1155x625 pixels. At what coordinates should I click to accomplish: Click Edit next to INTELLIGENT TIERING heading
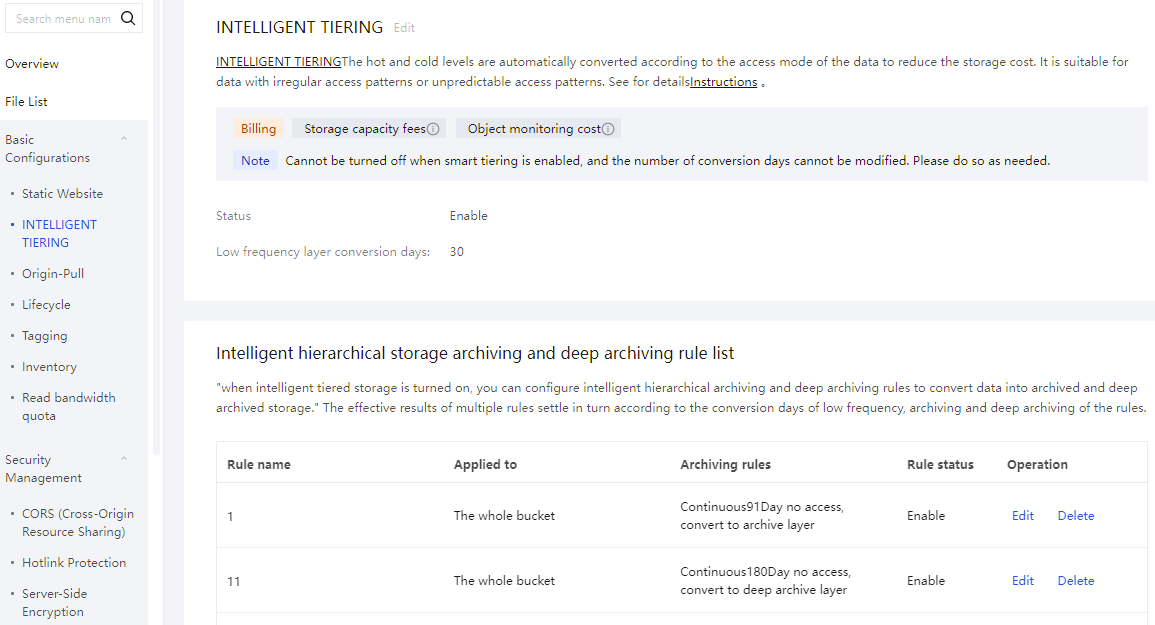[404, 28]
